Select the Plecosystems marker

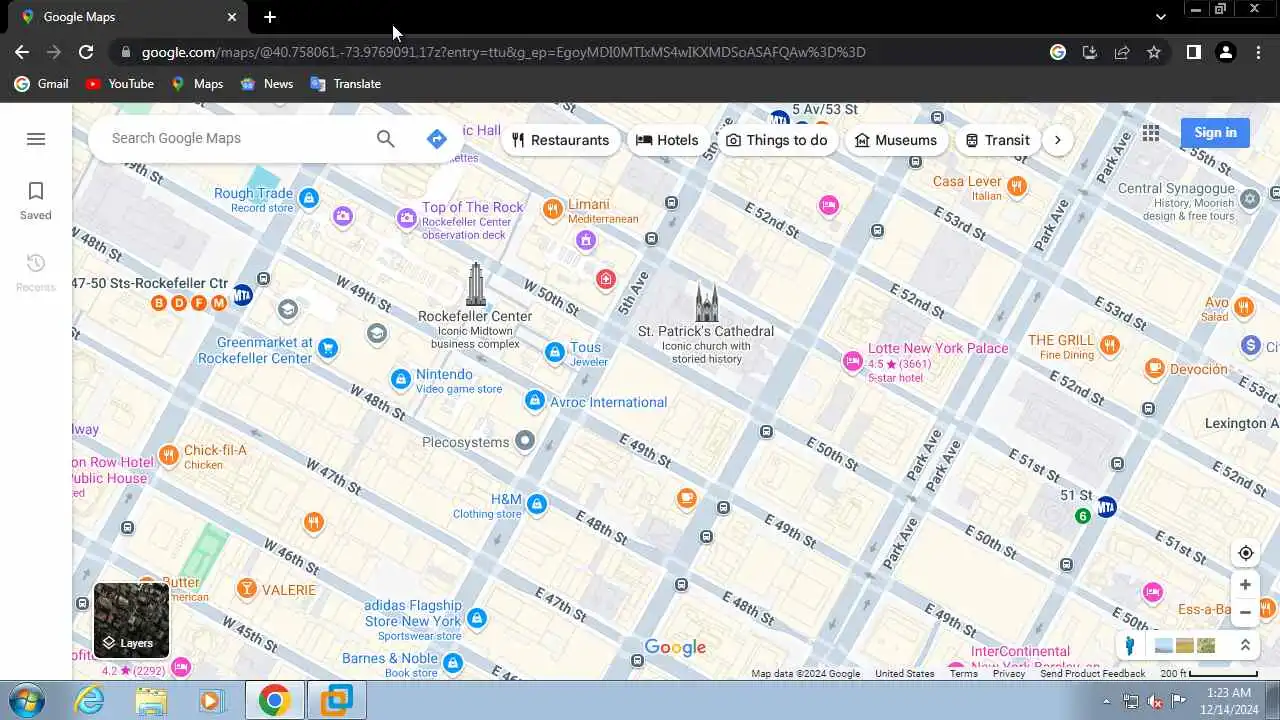(524, 440)
